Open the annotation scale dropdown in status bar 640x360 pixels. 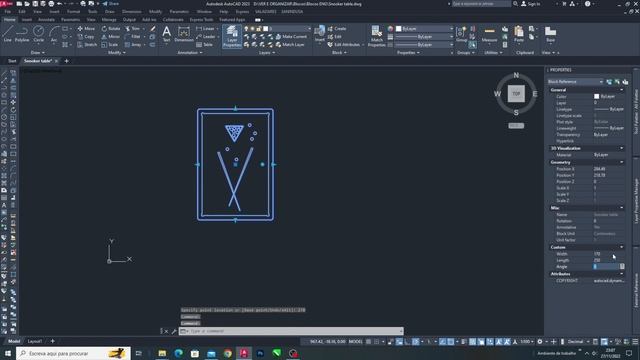tap(527, 341)
